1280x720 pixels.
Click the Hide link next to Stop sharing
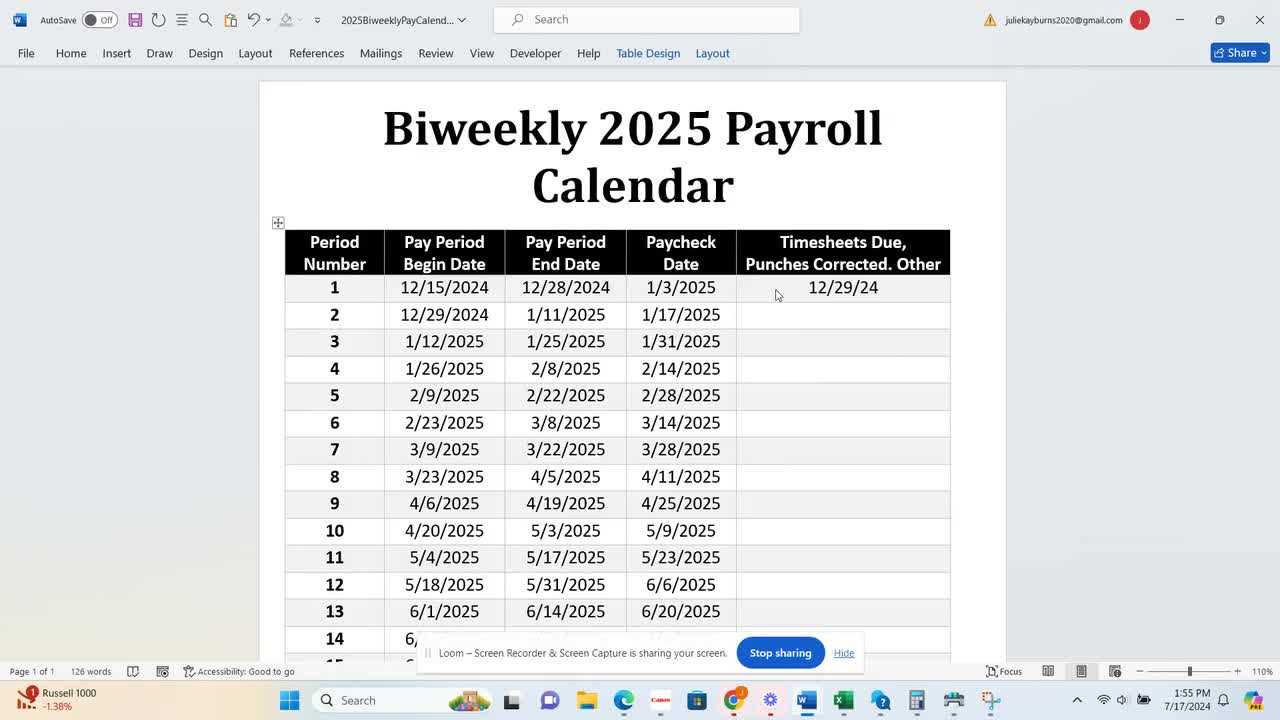843,652
